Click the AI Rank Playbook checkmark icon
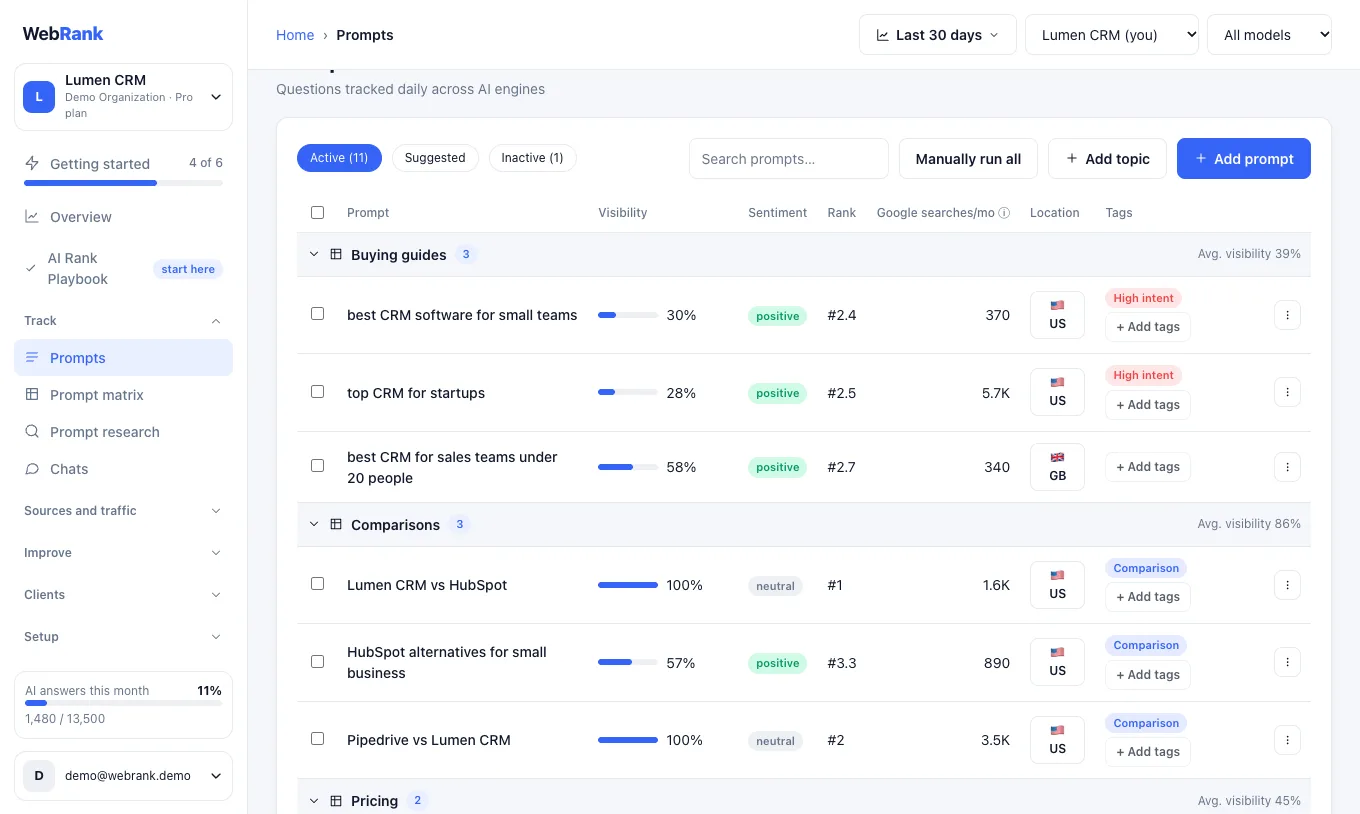Image resolution: width=1360 pixels, height=814 pixels. point(31,269)
